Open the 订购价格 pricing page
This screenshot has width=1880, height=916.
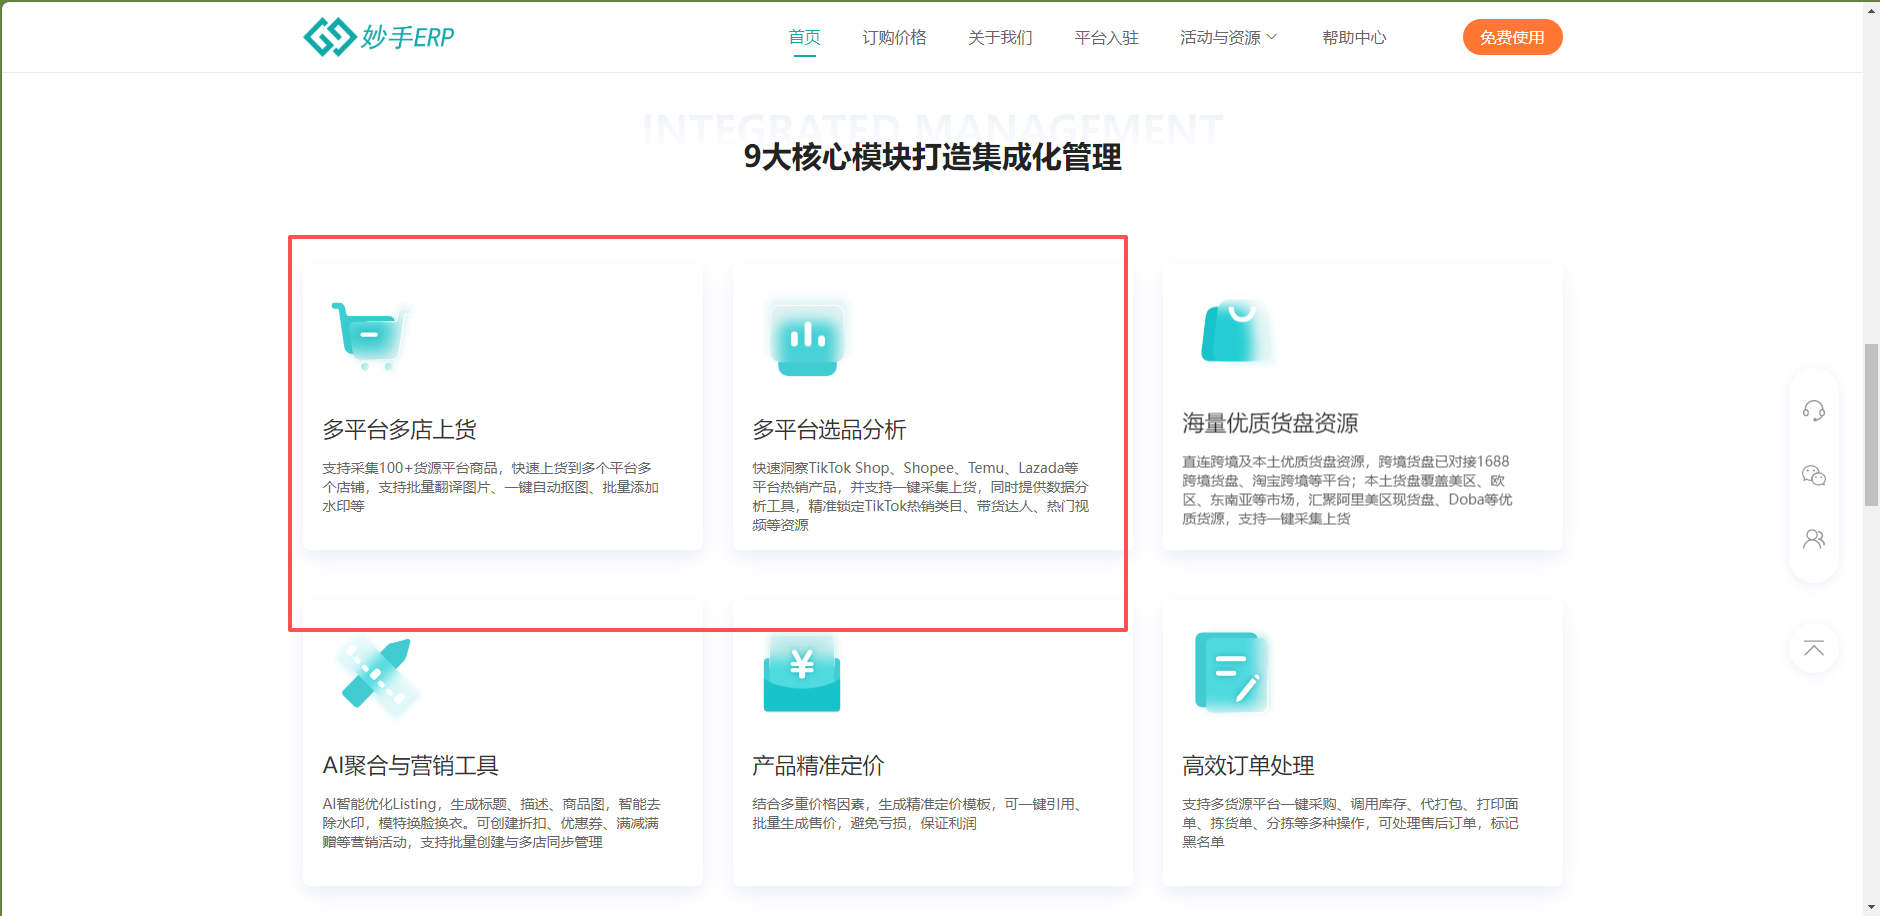(894, 38)
